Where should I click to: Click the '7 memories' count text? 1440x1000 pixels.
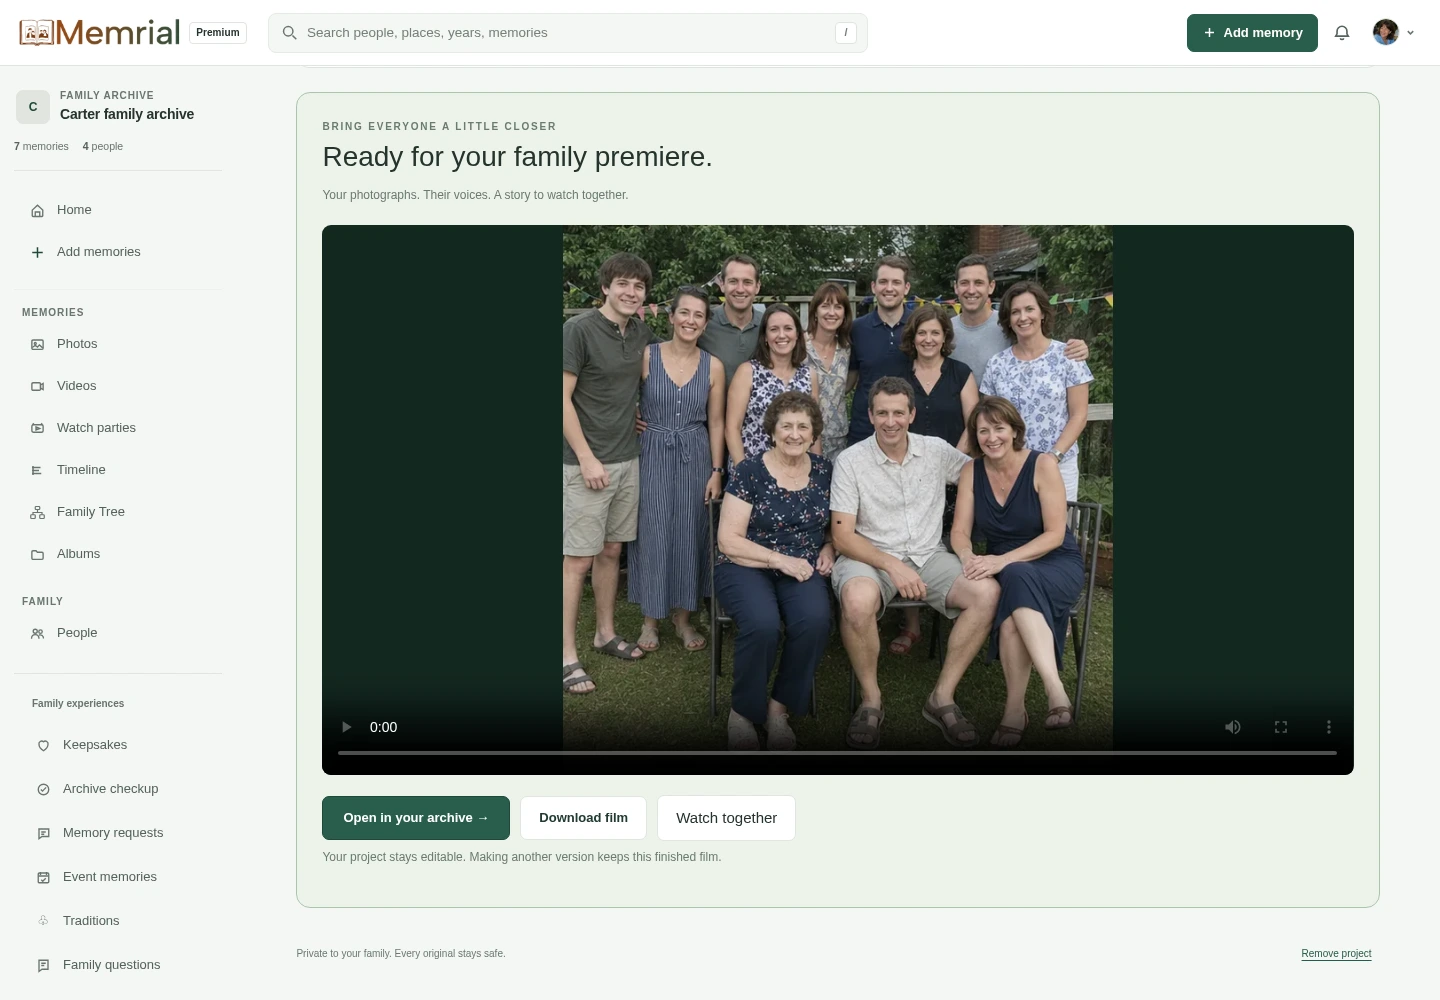[41, 146]
